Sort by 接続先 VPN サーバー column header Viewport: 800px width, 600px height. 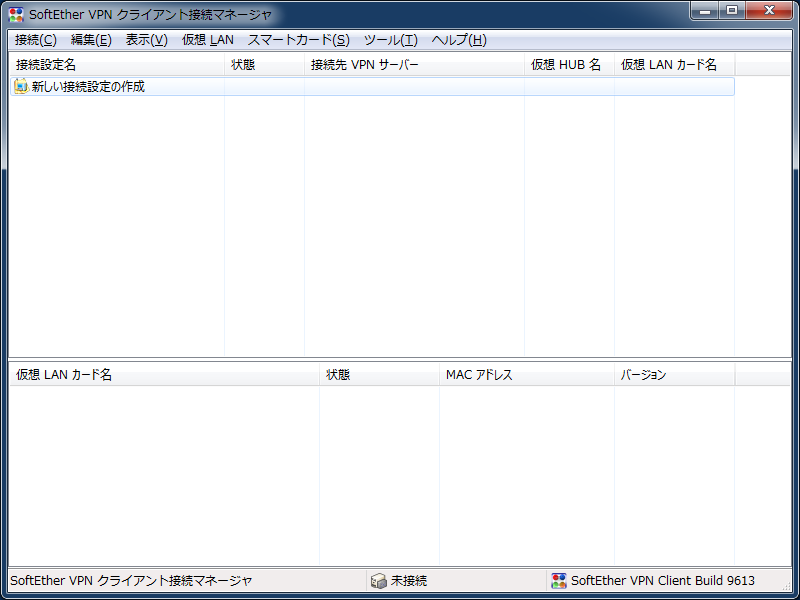(414, 65)
